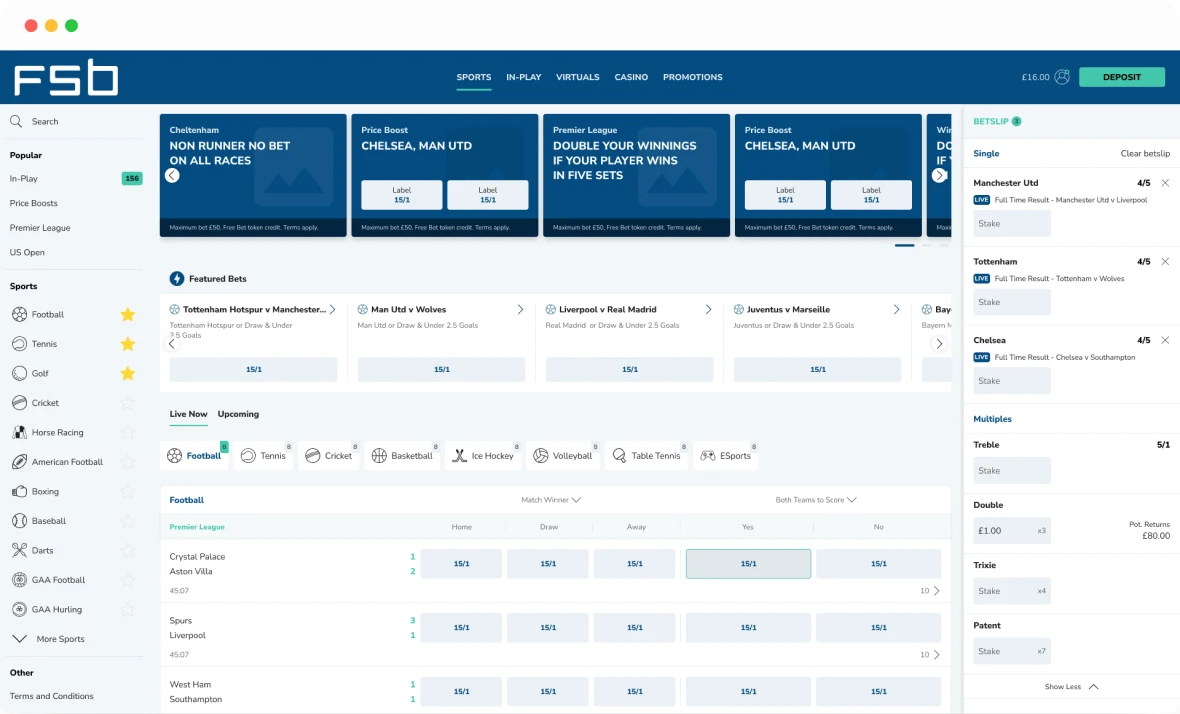This screenshot has height=714, width=1180.
Task: Open Tottenham Hotspur v Manchester featured match arrow
Action: pos(332,309)
